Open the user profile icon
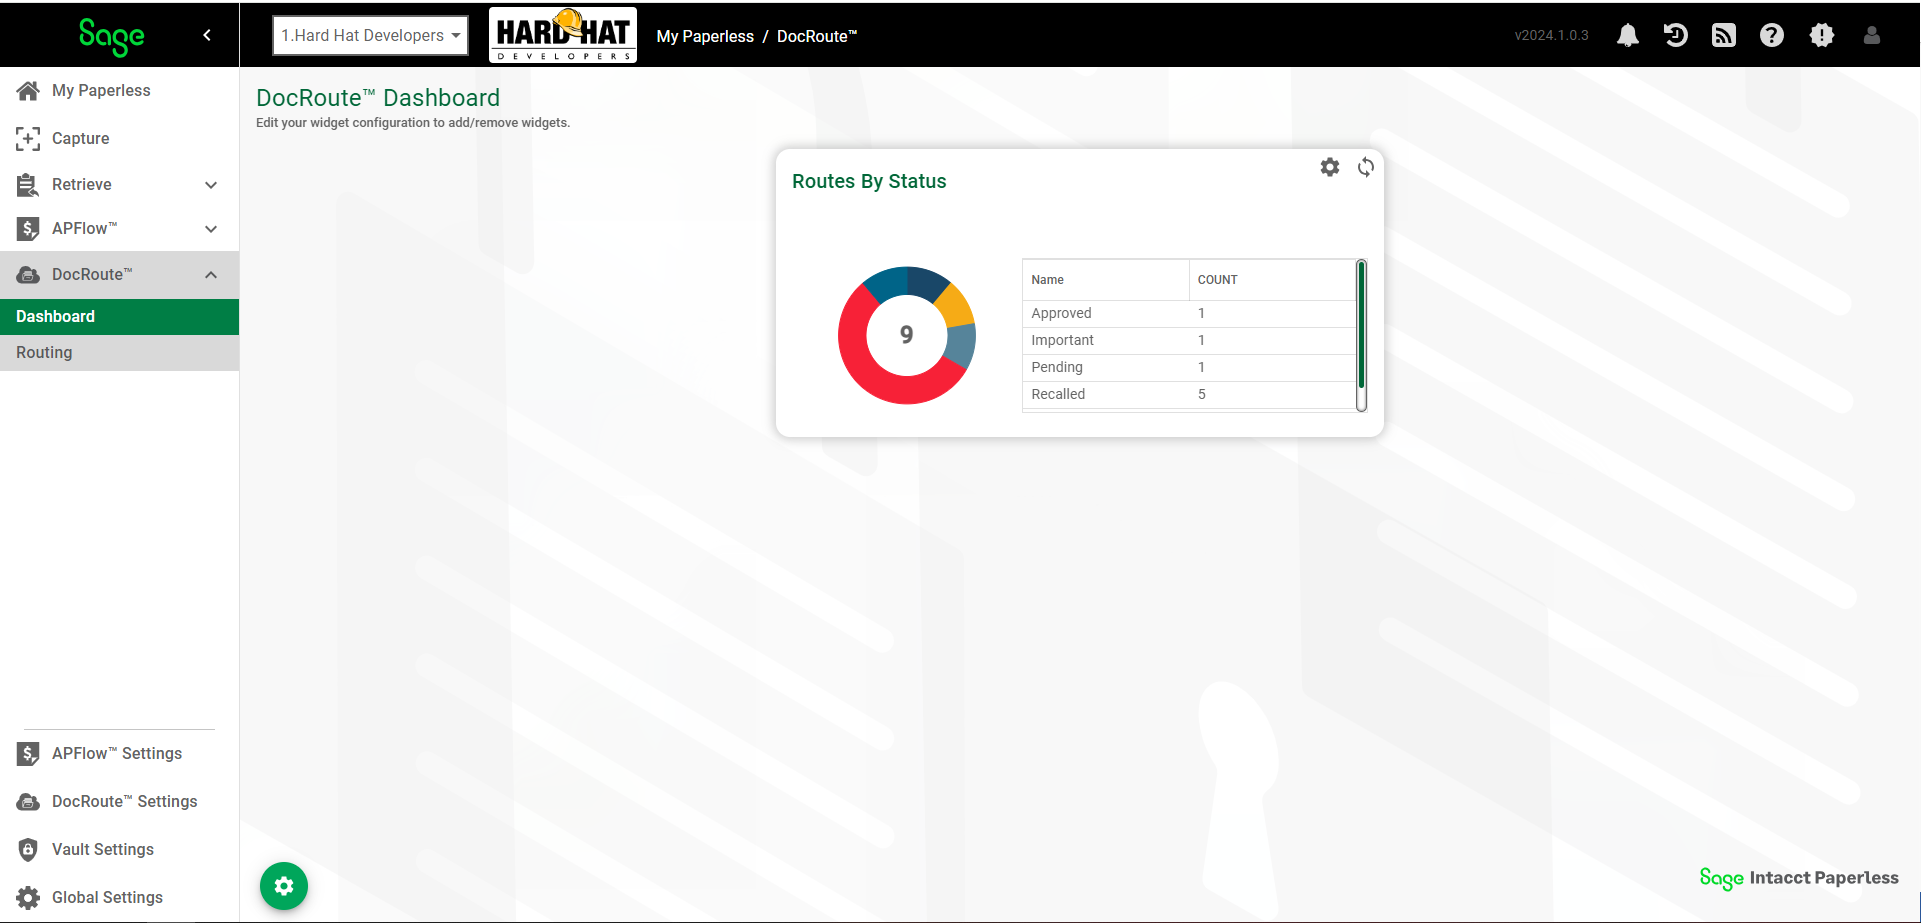This screenshot has height=923, width=1921. (1872, 36)
